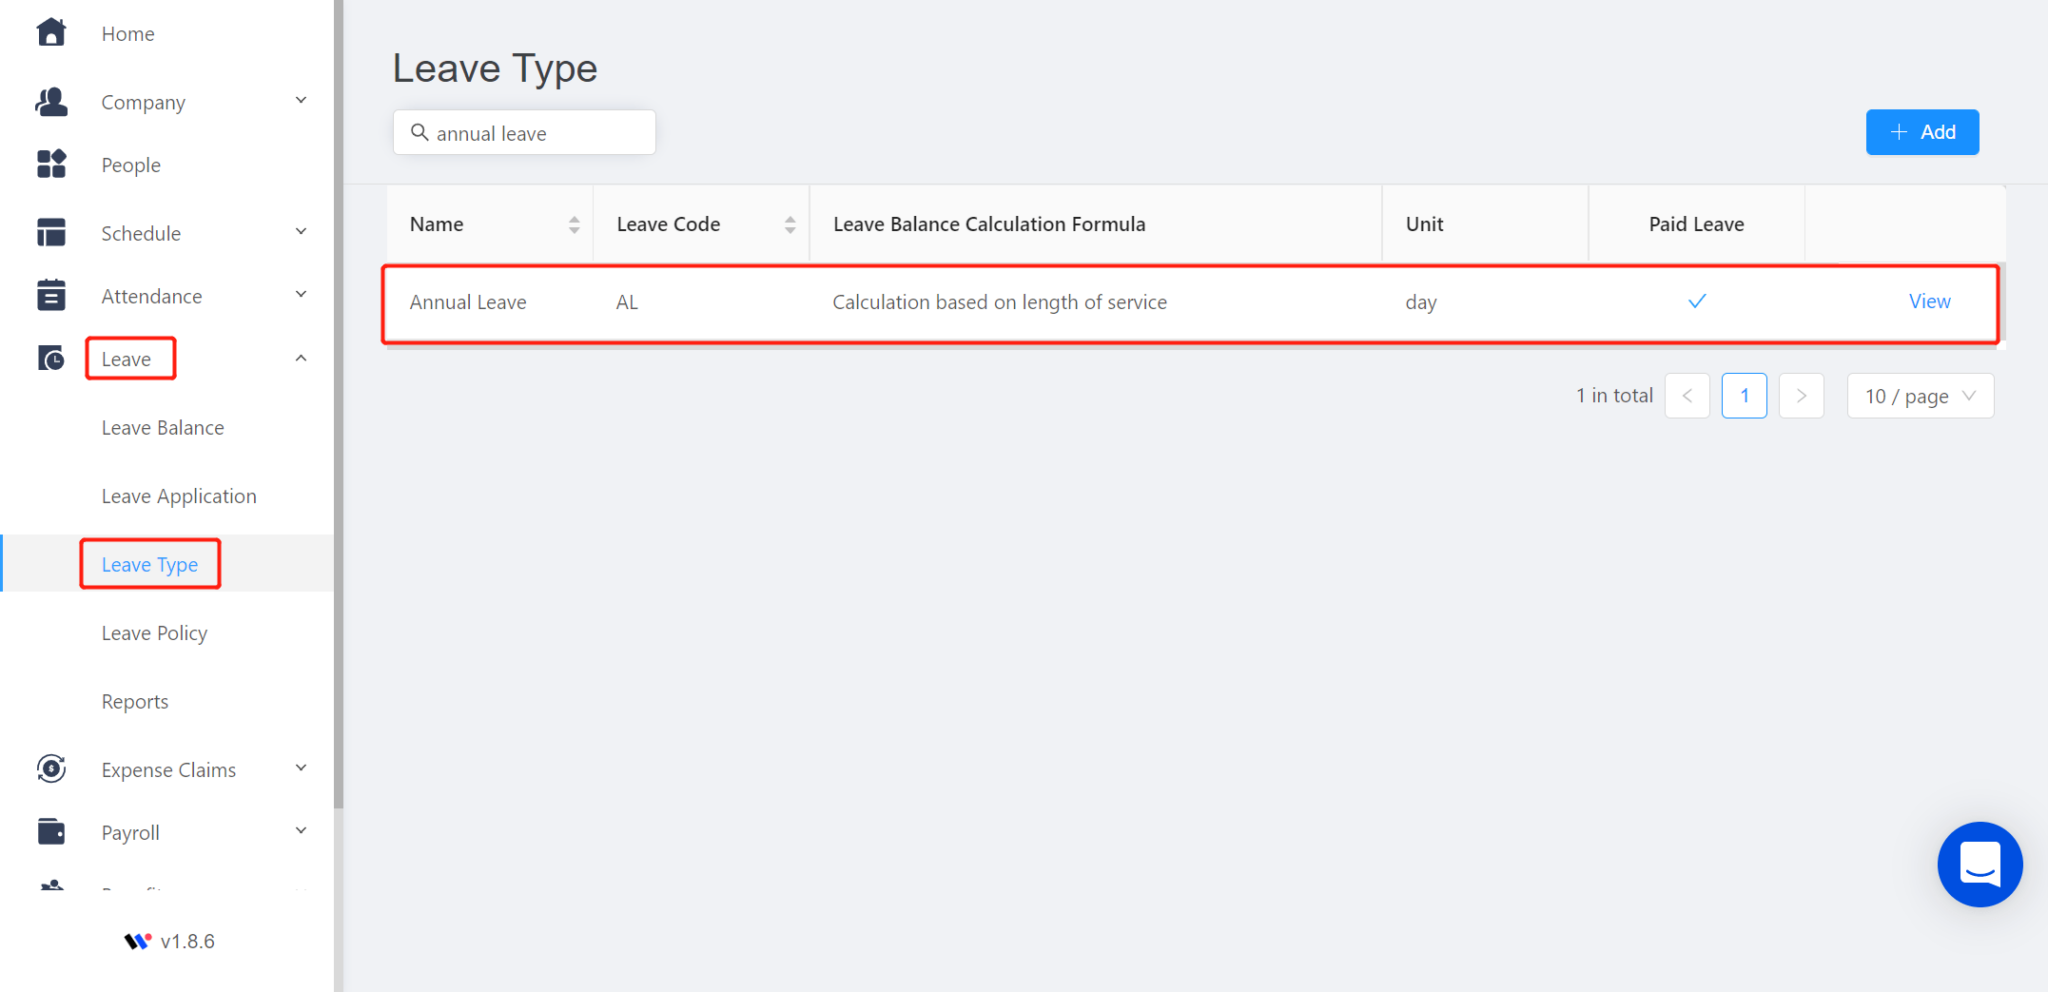2048x992 pixels.
Task: Click the Payroll wallet icon
Action: coord(51,832)
